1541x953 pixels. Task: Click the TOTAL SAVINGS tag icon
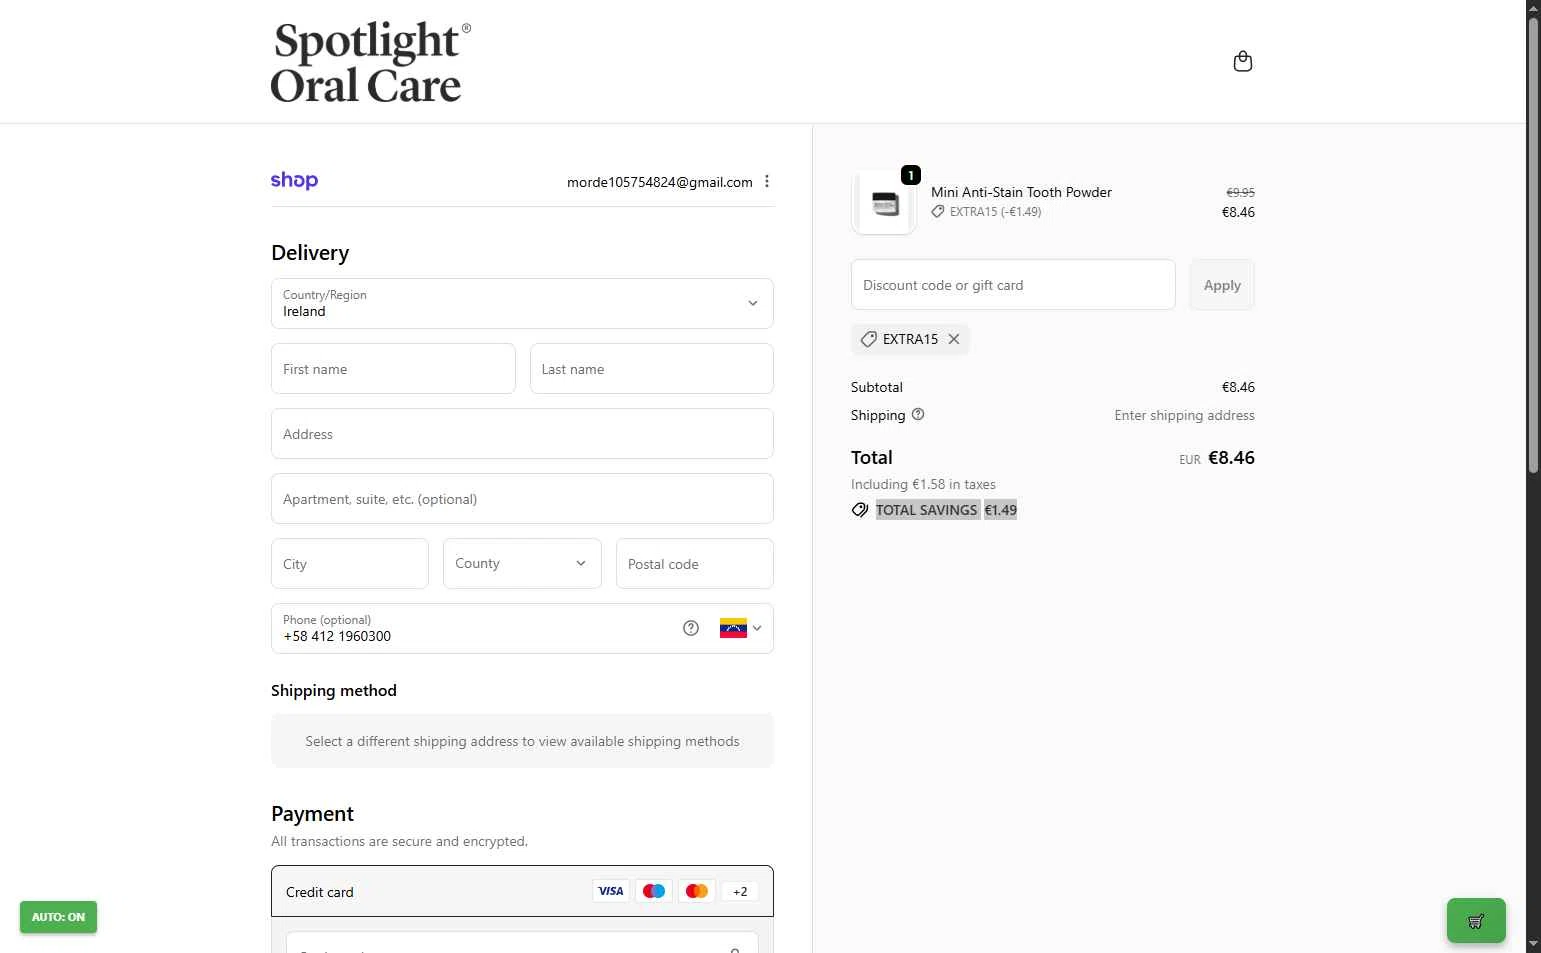tap(859, 510)
